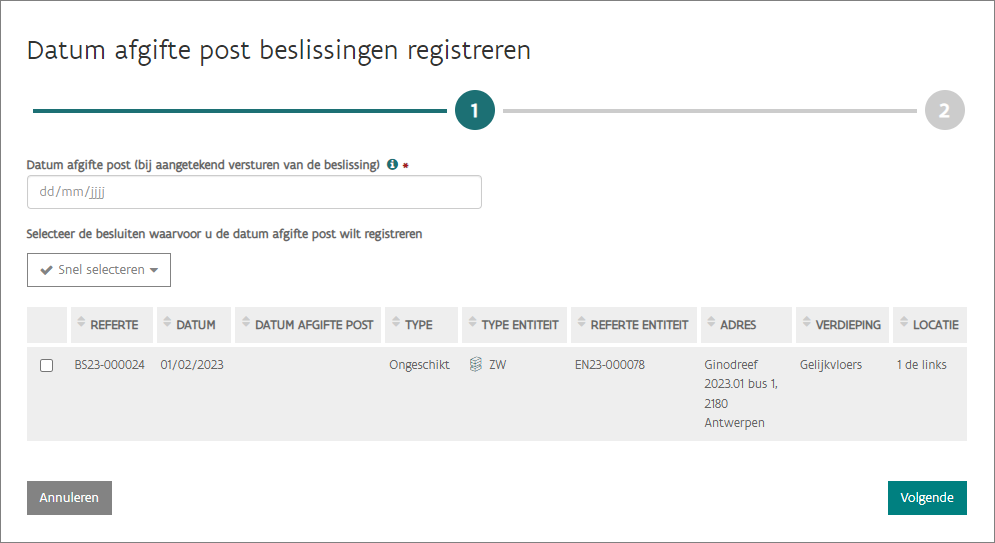This screenshot has width=995, height=543.
Task: Go to wizard step 1
Action: tap(475, 111)
